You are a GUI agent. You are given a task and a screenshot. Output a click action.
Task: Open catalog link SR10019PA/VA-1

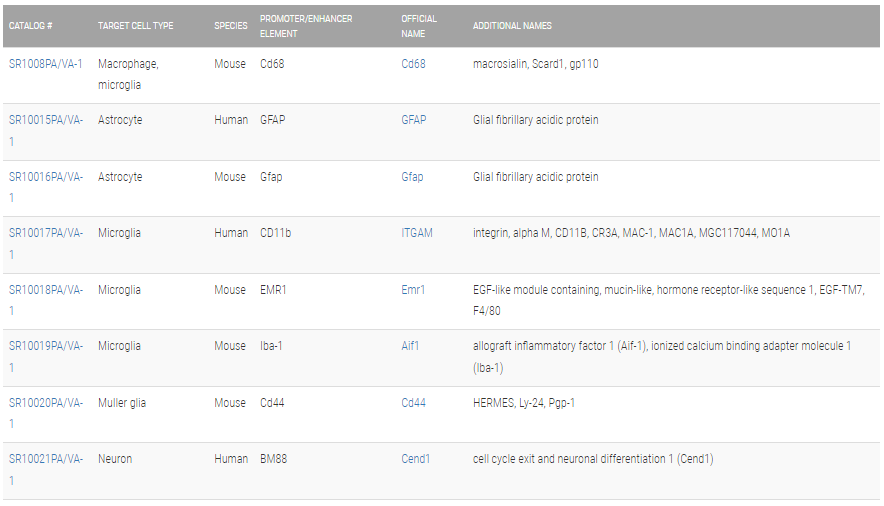[46, 357]
